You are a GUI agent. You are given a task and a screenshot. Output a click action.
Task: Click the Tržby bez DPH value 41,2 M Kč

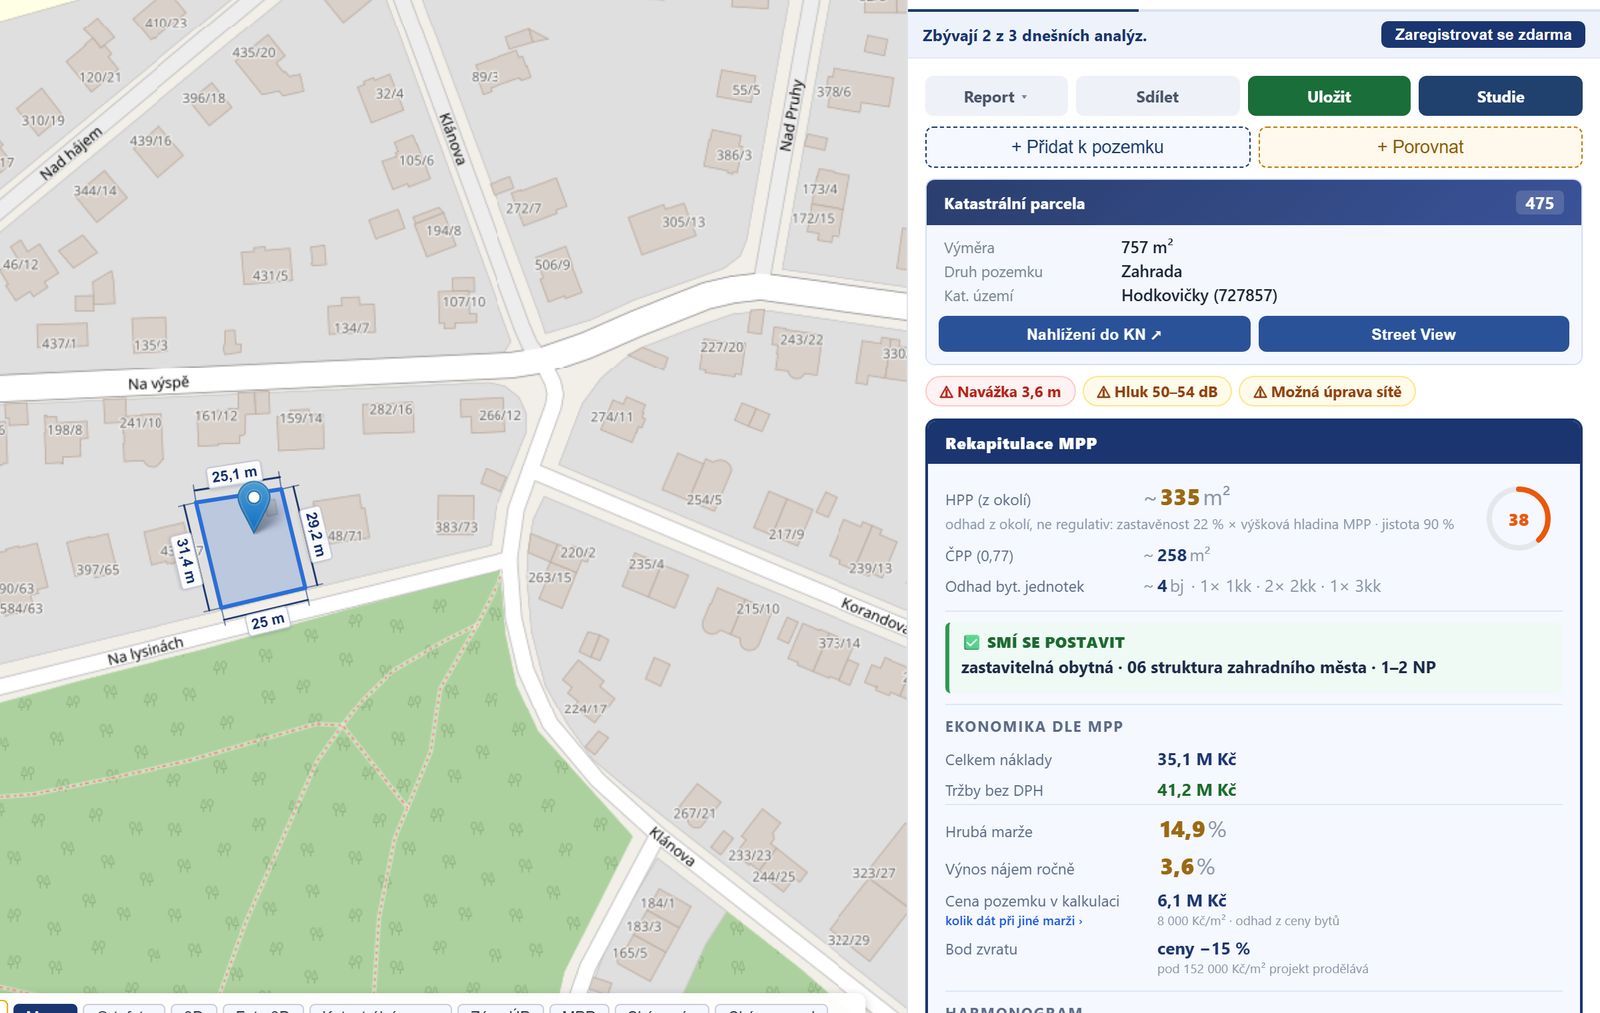pos(1197,790)
